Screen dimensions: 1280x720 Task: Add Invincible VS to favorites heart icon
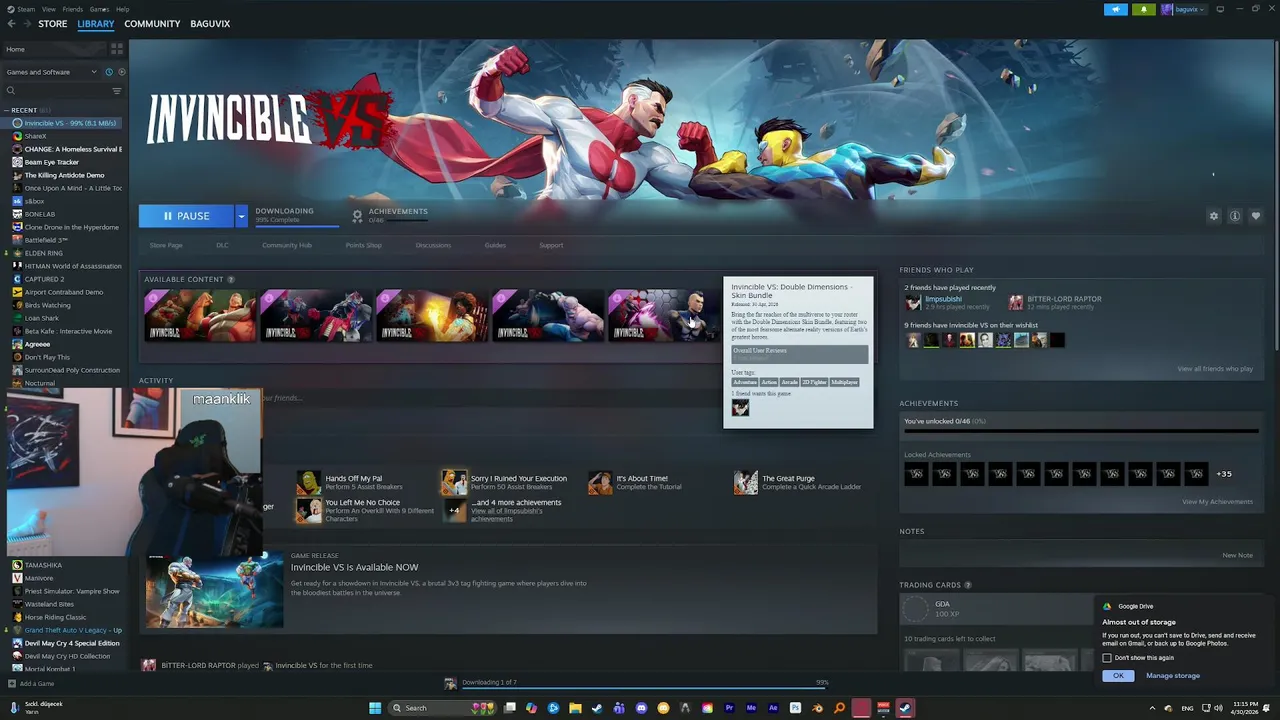click(1256, 216)
